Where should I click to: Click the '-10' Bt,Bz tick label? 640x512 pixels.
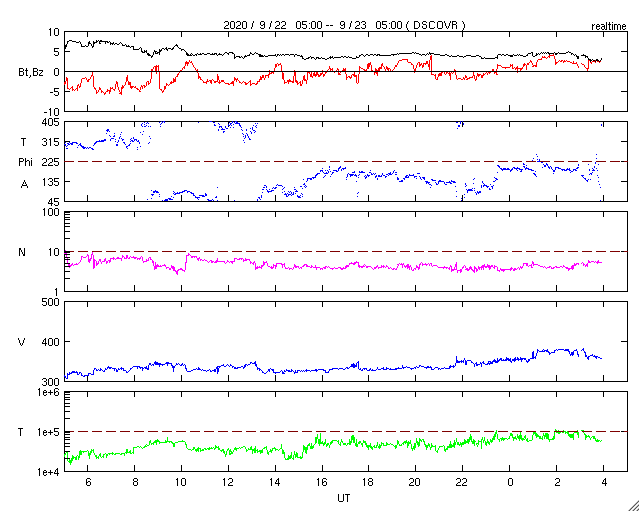(51, 112)
